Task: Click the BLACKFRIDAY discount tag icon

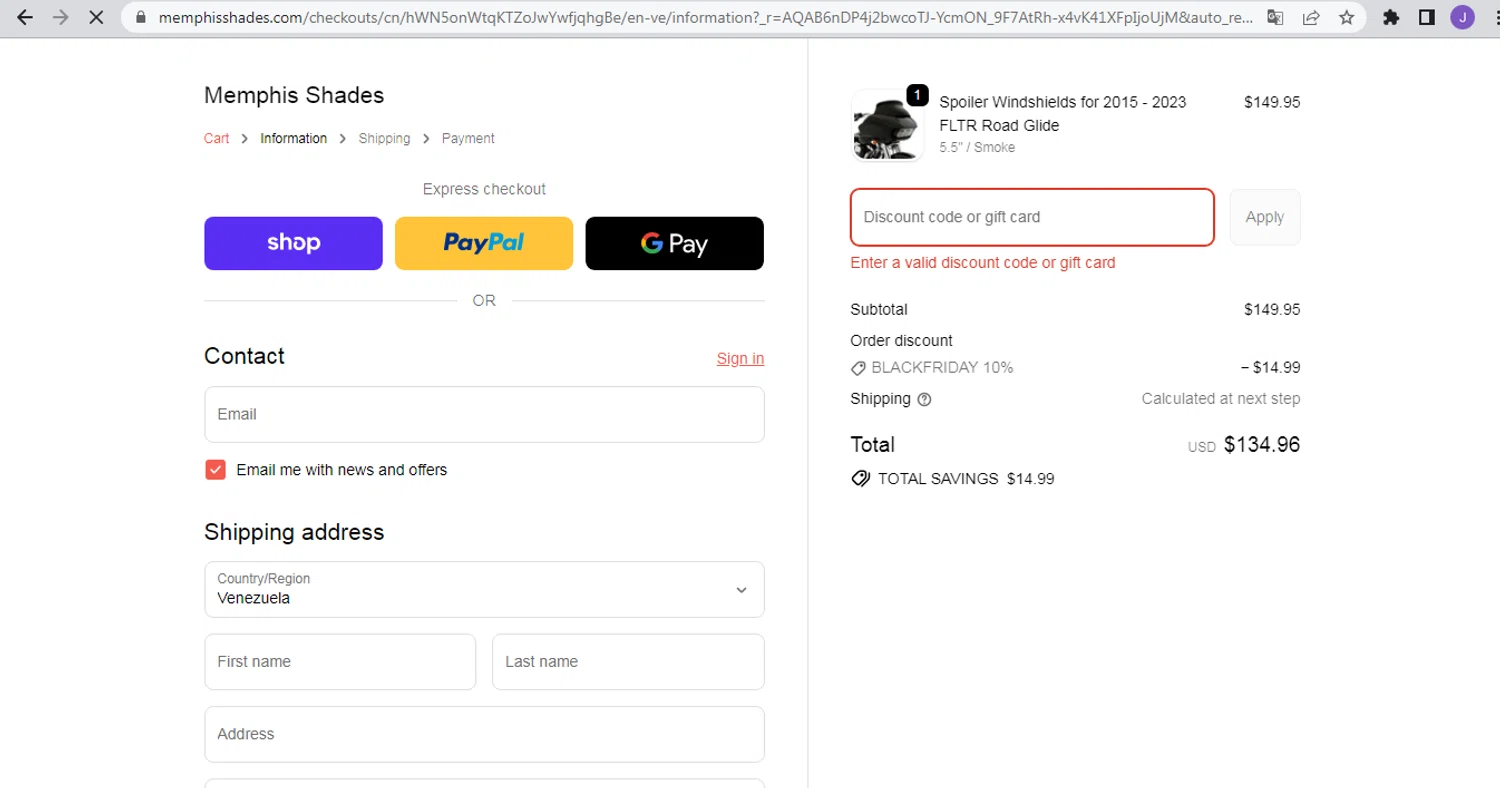Action: click(858, 367)
